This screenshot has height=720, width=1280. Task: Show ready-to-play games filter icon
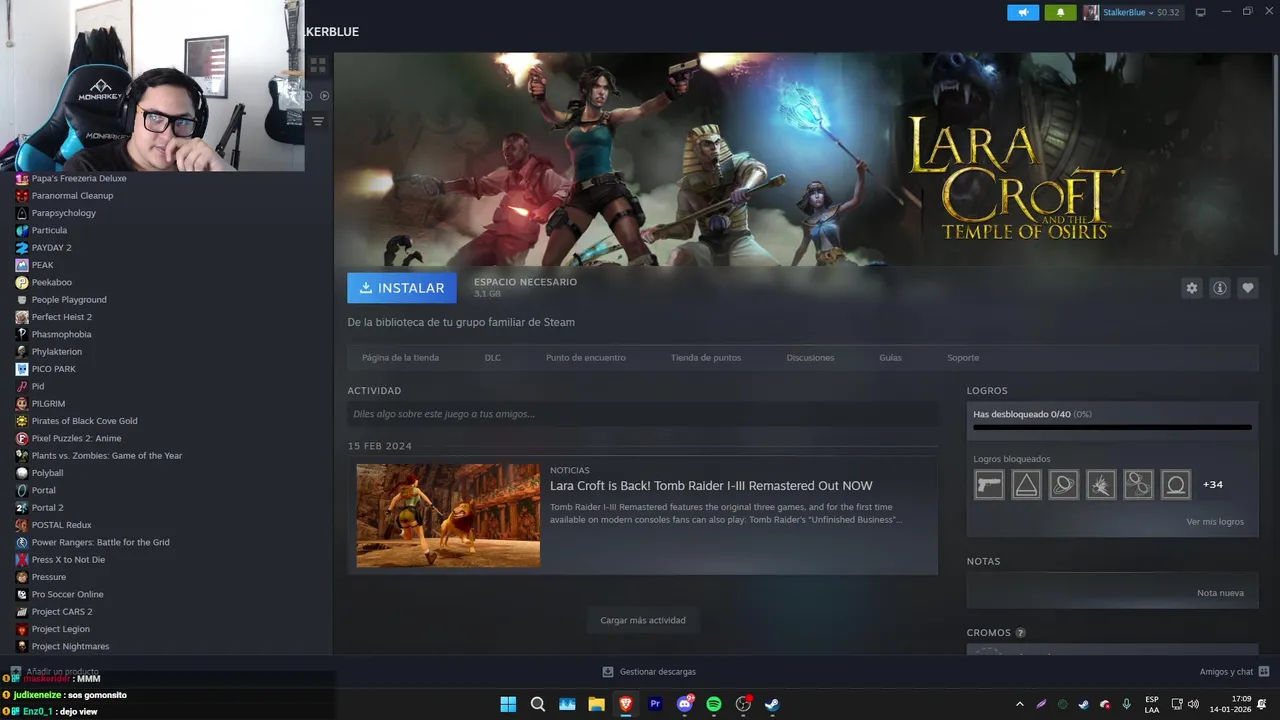325,96
